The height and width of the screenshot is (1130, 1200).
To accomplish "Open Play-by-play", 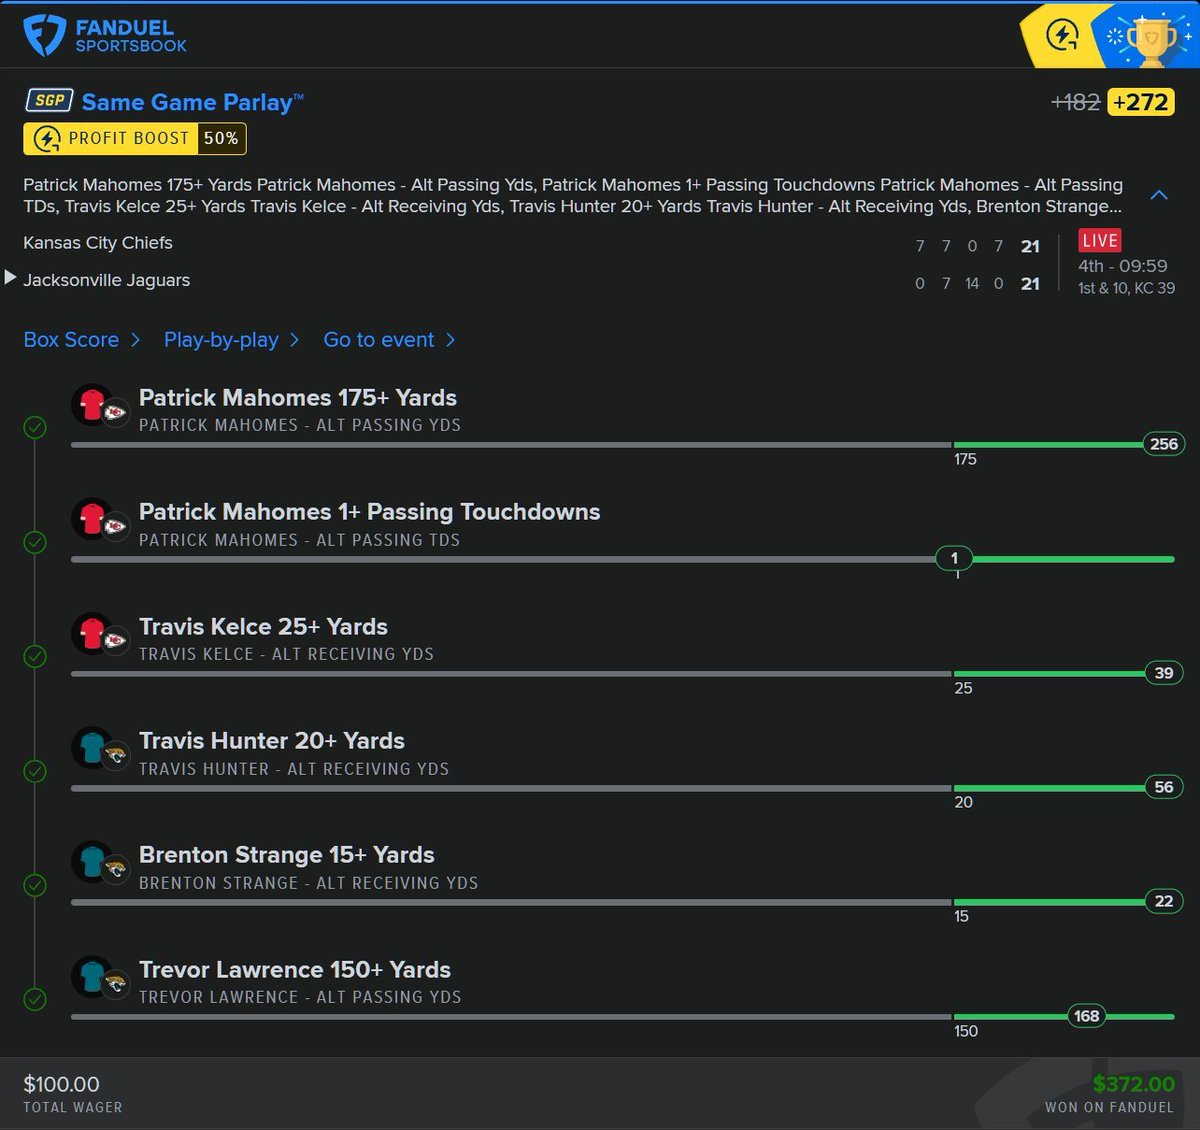I will click(231, 340).
